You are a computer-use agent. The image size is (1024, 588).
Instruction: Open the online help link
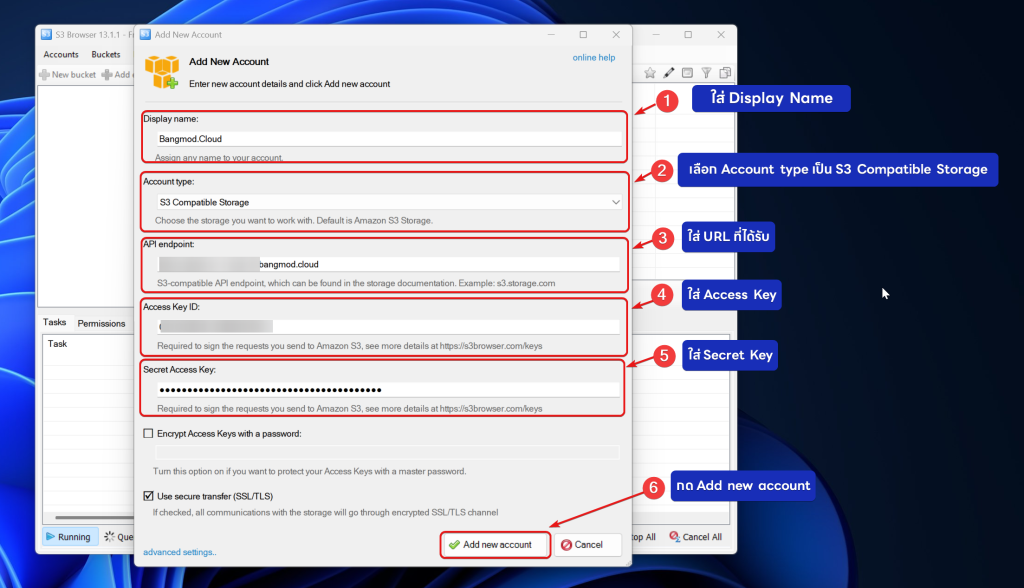point(593,58)
